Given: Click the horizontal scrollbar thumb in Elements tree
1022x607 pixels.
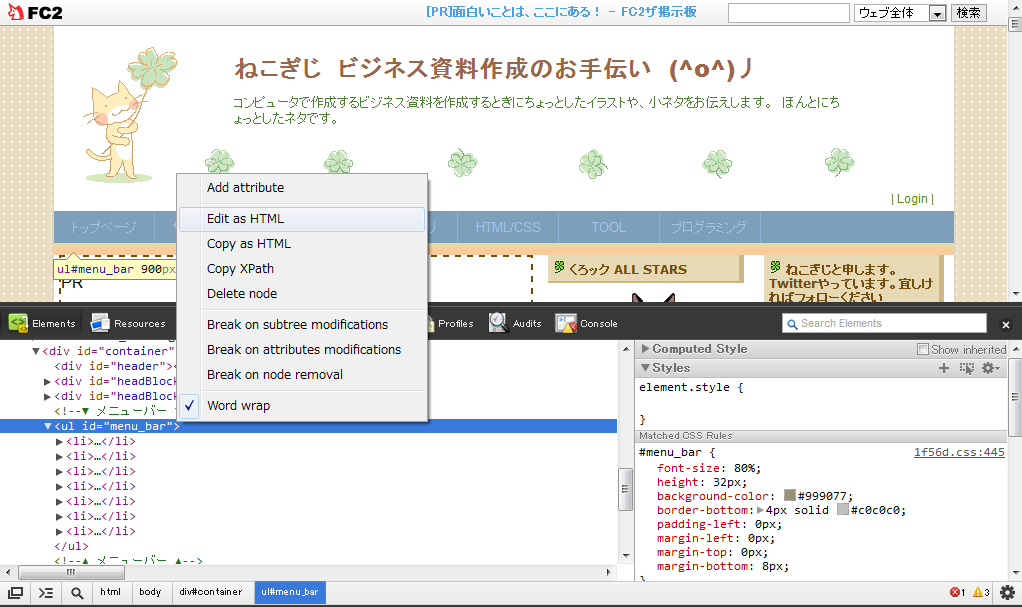Looking at the screenshot, I should tap(71, 572).
